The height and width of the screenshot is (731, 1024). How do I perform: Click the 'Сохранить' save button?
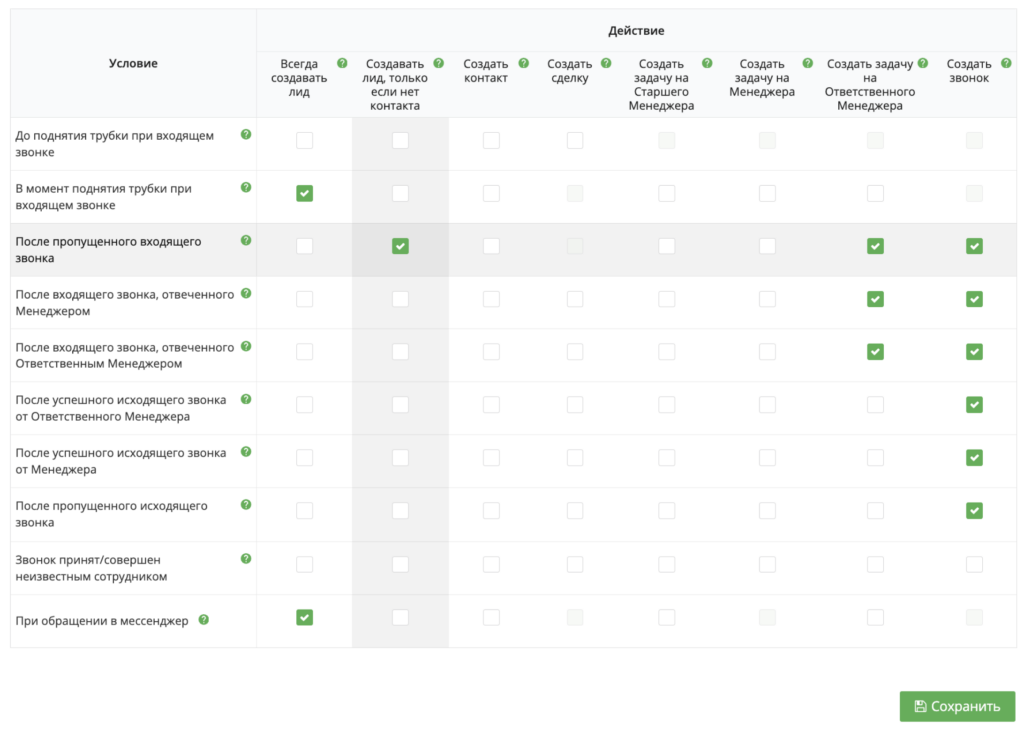957,706
